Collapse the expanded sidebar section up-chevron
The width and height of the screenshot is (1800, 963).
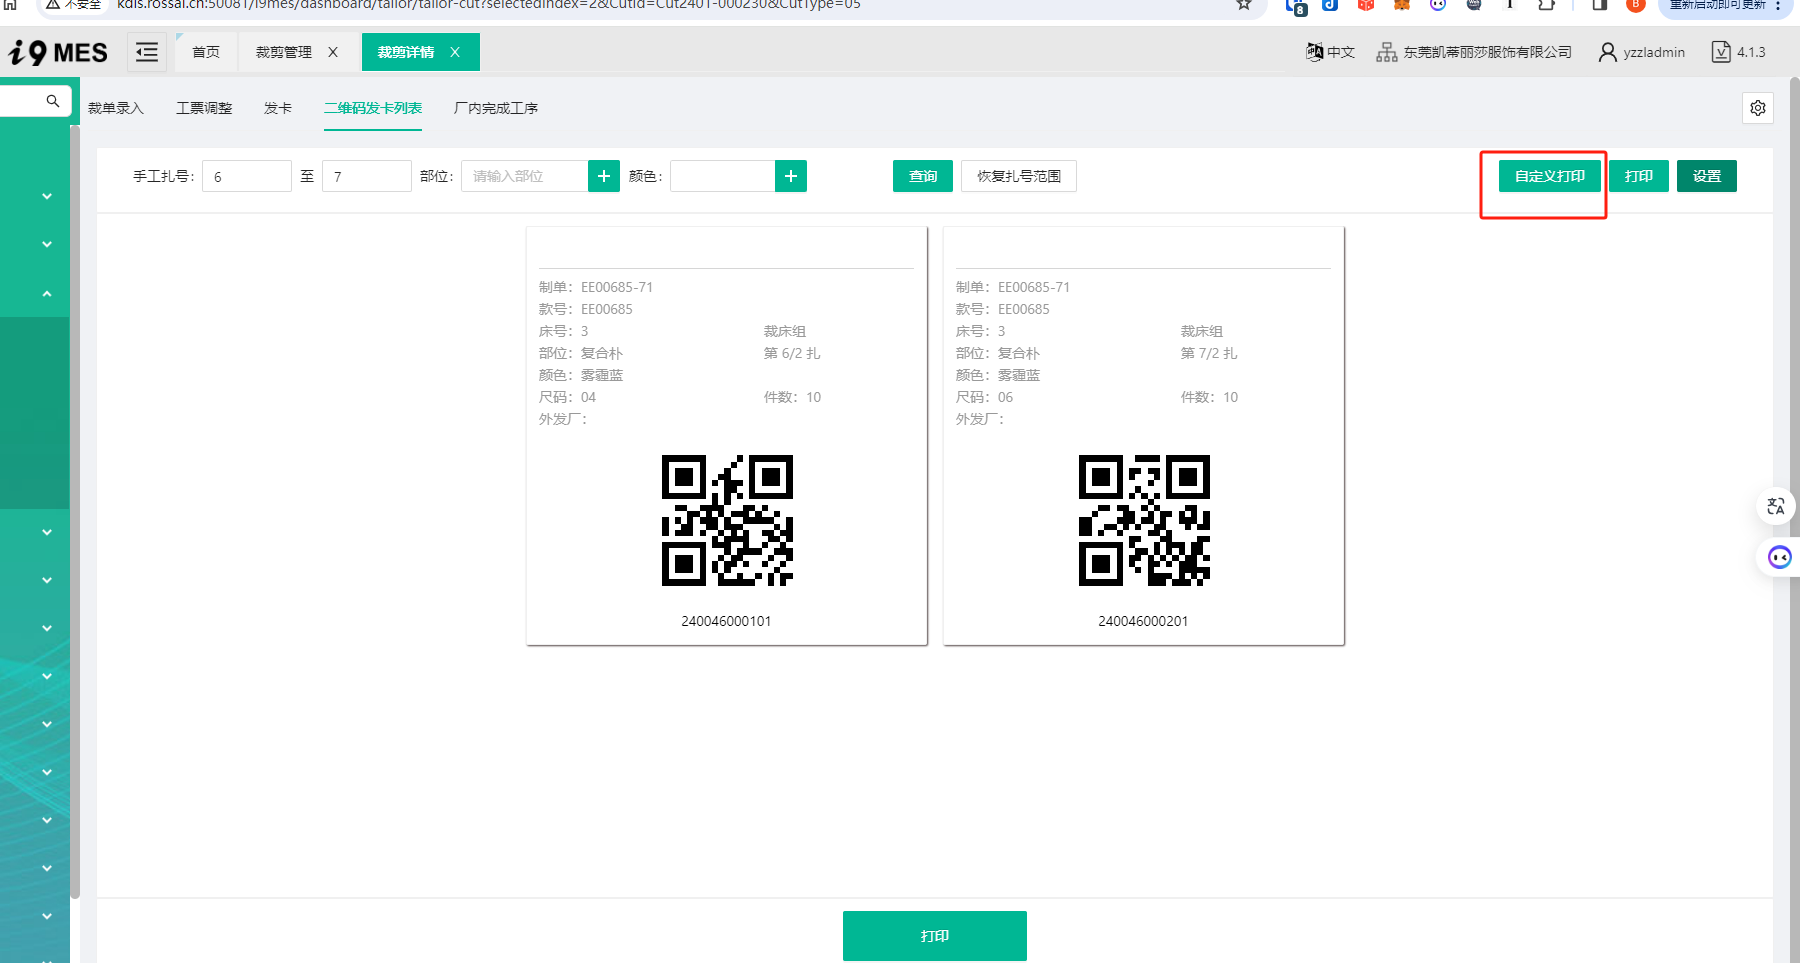pos(47,294)
